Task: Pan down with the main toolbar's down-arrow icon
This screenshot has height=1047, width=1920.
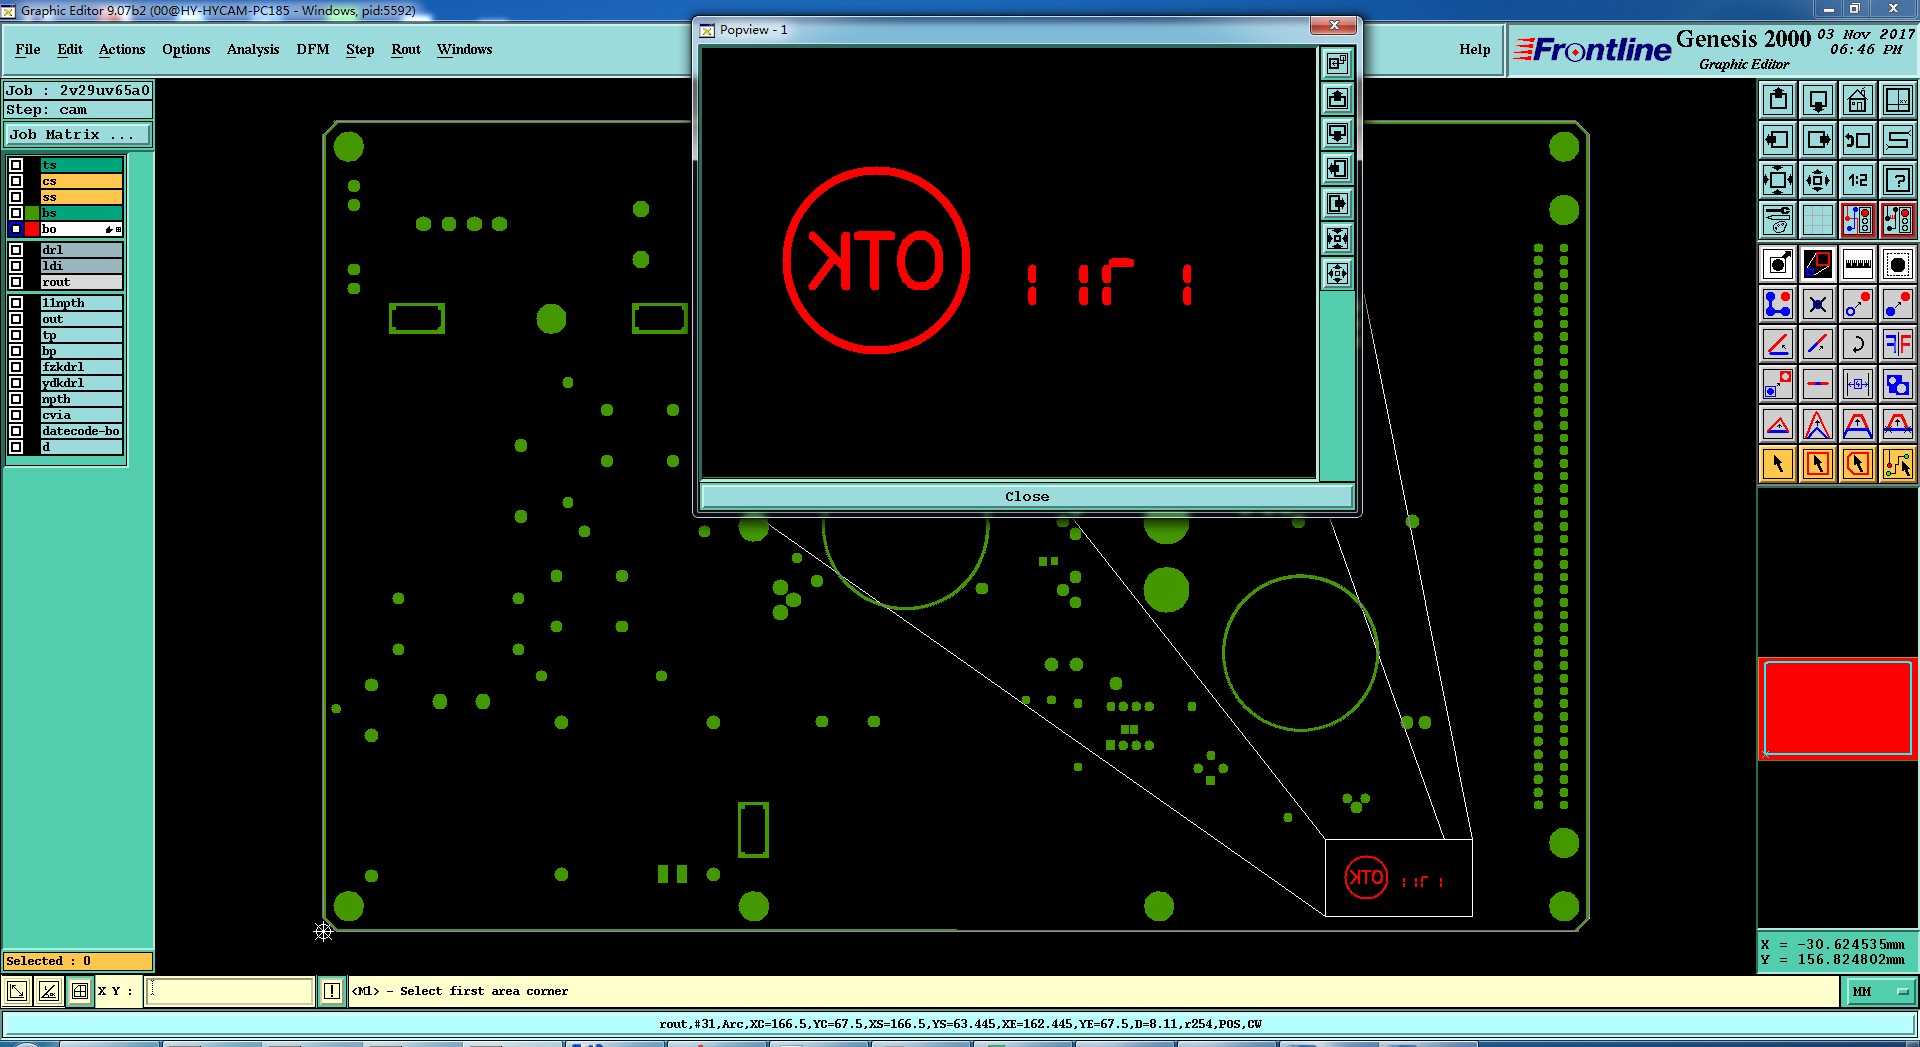Action: pyautogui.click(x=1818, y=100)
